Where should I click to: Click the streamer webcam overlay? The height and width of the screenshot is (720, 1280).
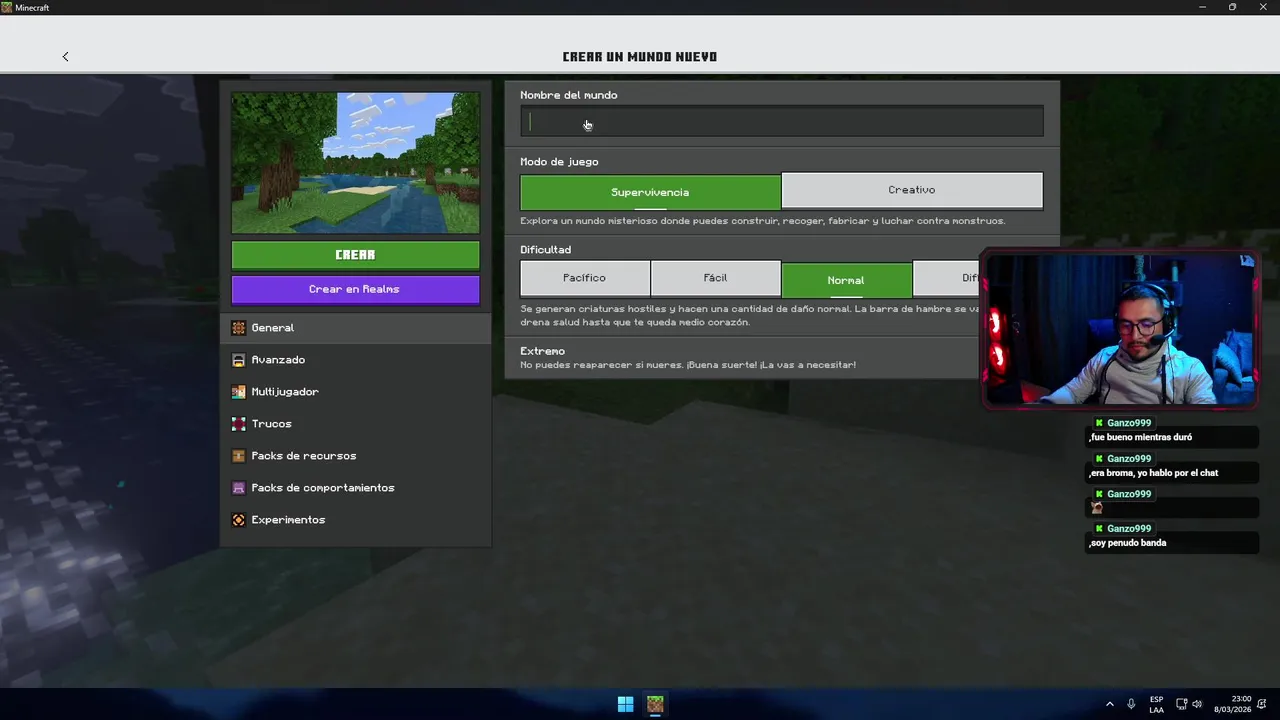click(1119, 330)
